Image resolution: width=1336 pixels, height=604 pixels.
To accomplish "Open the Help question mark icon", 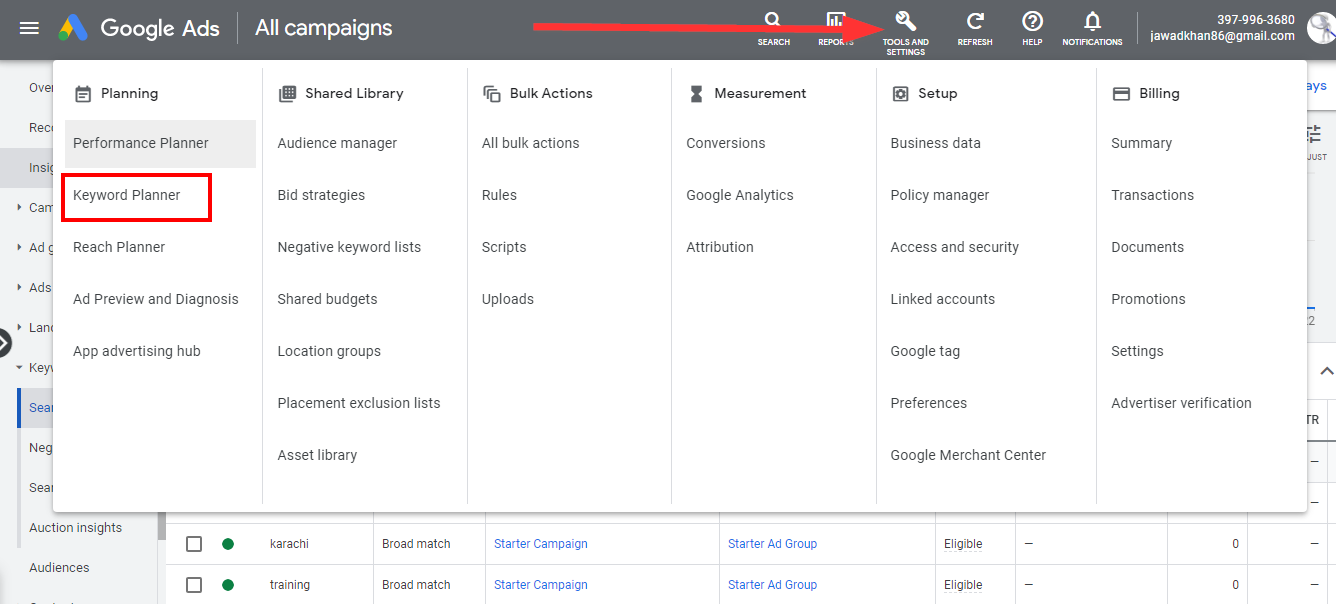I will [x=1032, y=22].
